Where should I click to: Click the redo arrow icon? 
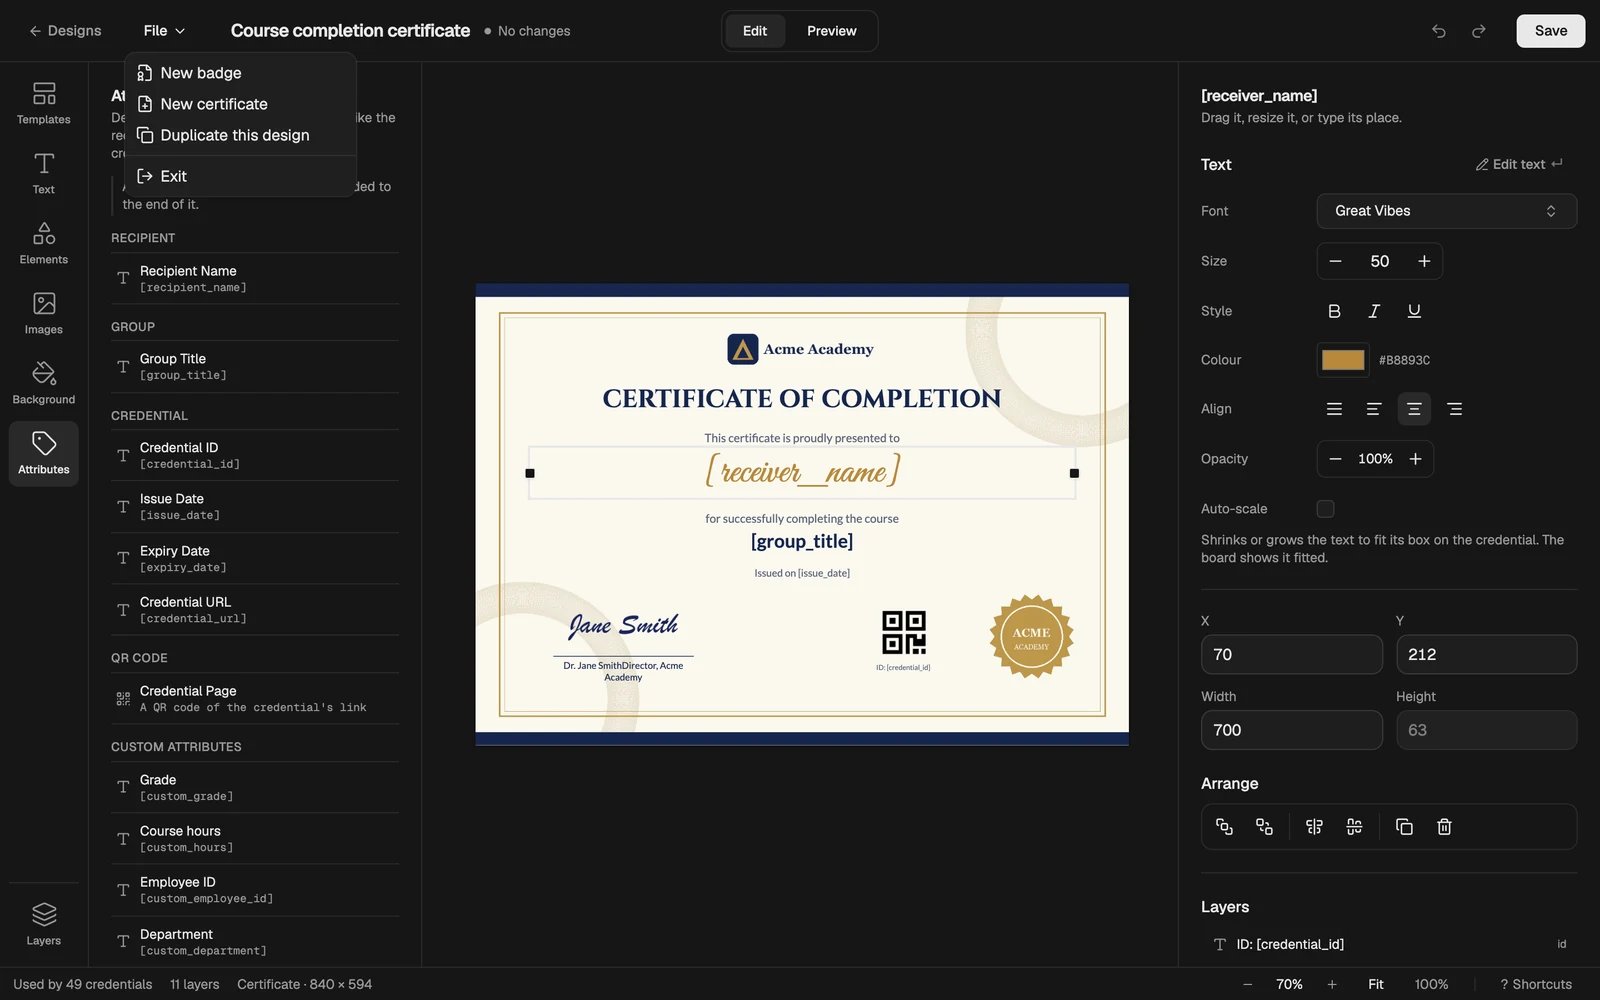tap(1478, 31)
